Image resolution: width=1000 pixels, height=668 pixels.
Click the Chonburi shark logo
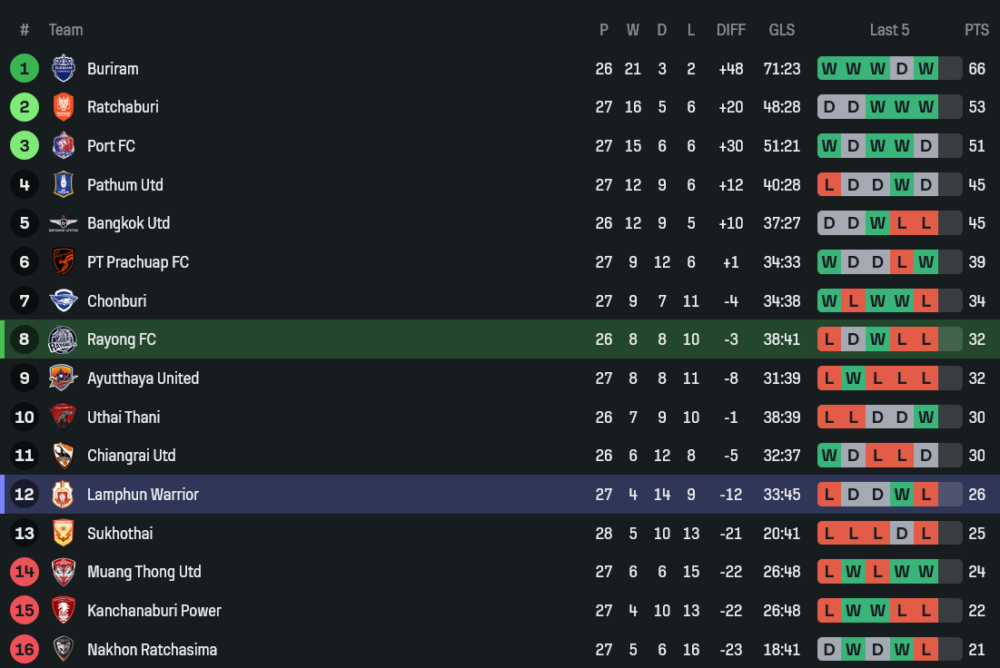click(63, 301)
